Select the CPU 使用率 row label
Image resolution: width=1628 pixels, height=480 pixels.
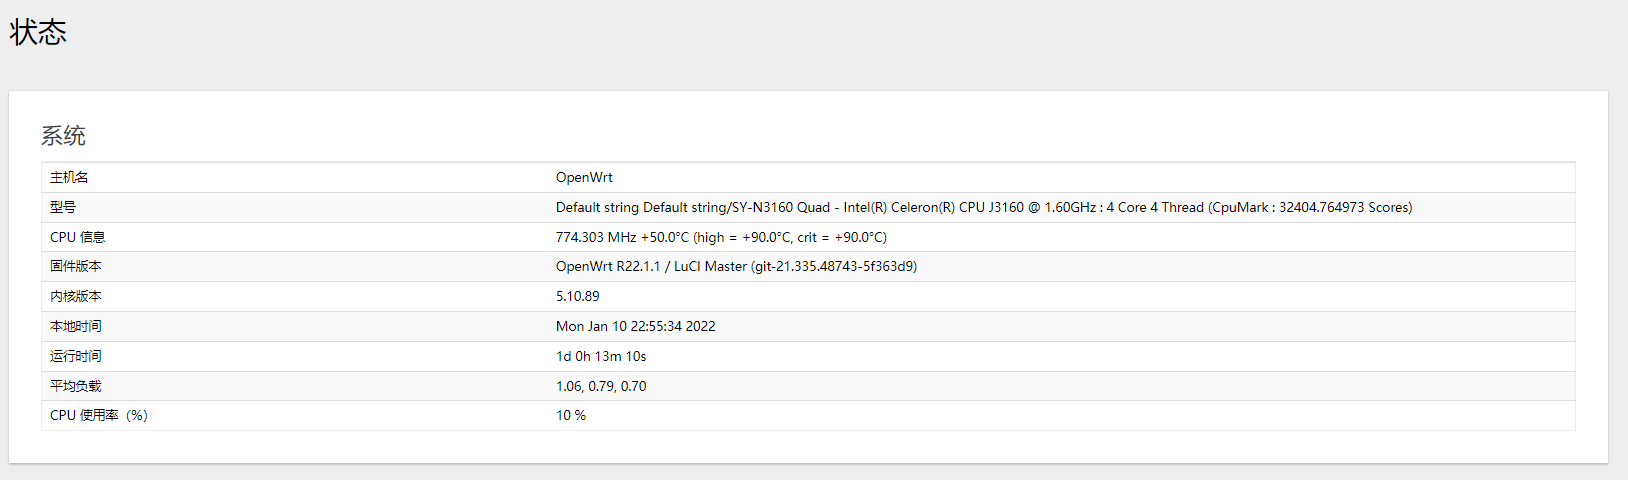click(99, 415)
